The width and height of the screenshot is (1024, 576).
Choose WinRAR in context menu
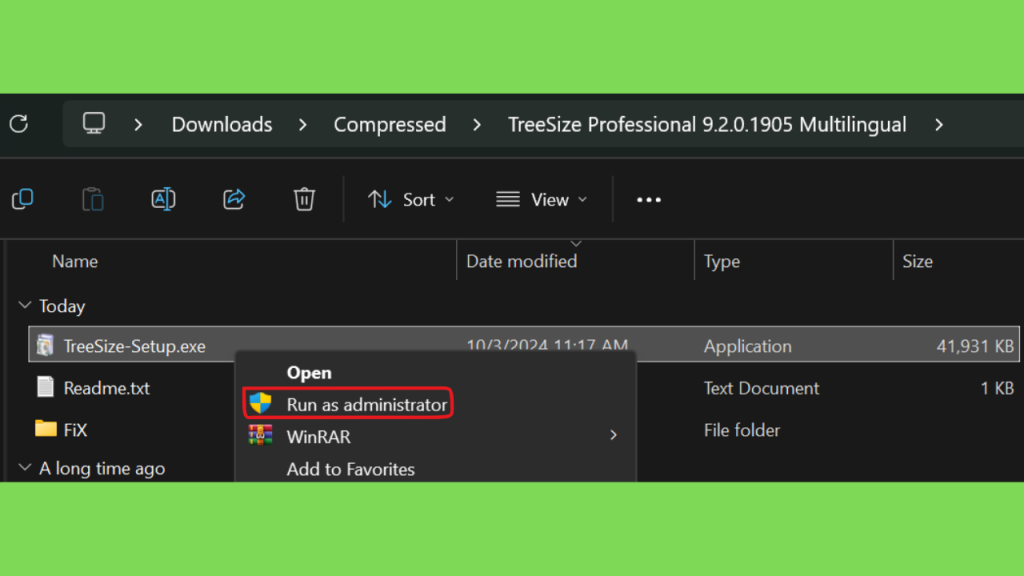click(318, 436)
